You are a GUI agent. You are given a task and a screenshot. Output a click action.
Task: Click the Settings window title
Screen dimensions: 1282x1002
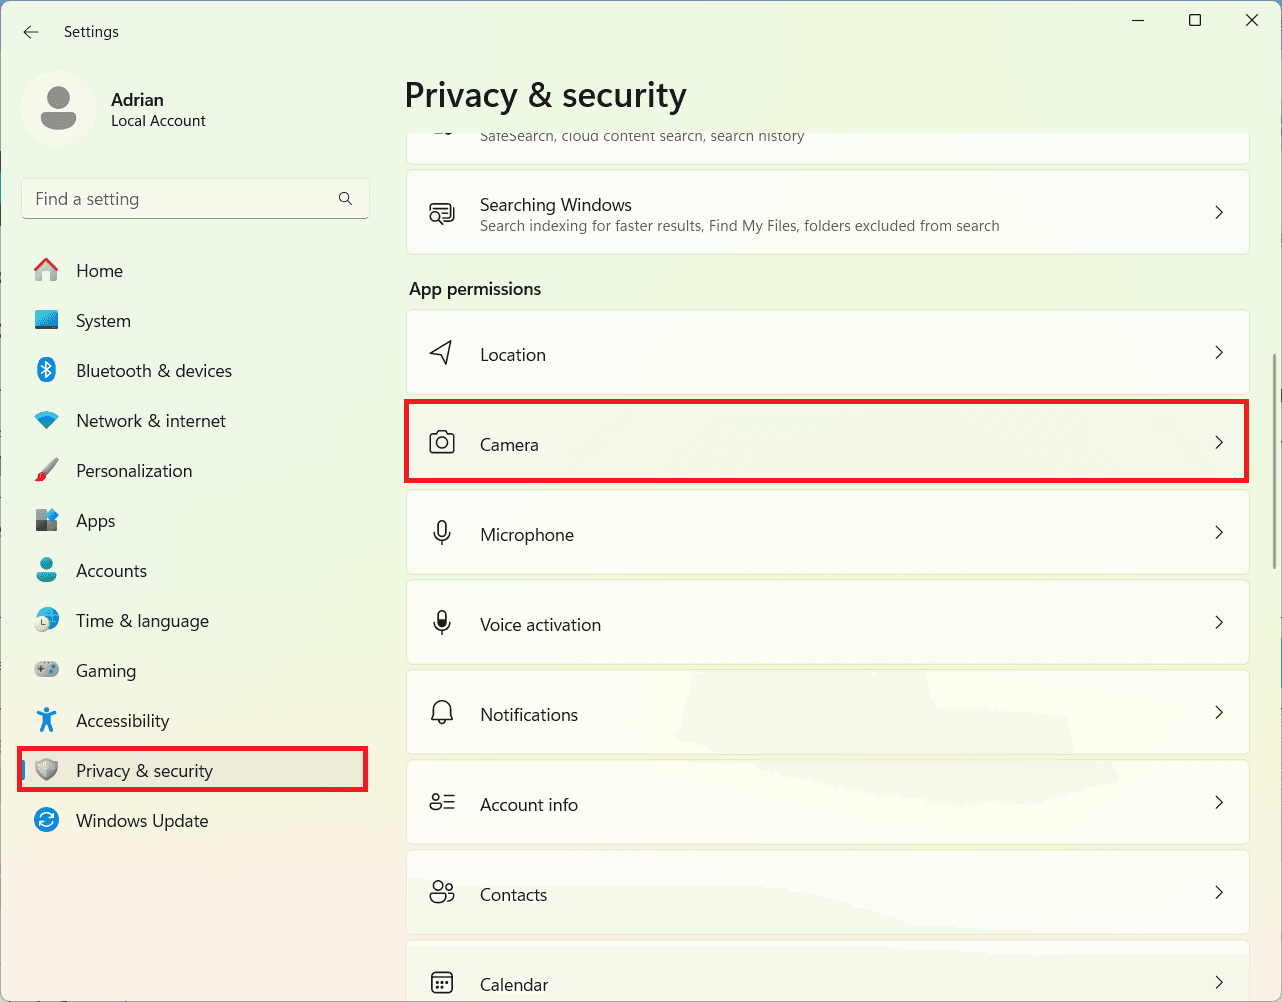point(91,32)
